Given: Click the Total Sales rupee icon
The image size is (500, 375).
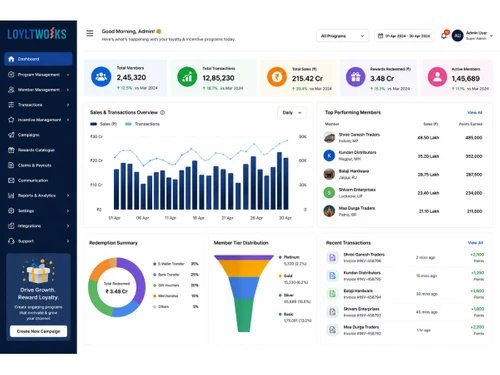Looking at the screenshot, I should click(277, 77).
